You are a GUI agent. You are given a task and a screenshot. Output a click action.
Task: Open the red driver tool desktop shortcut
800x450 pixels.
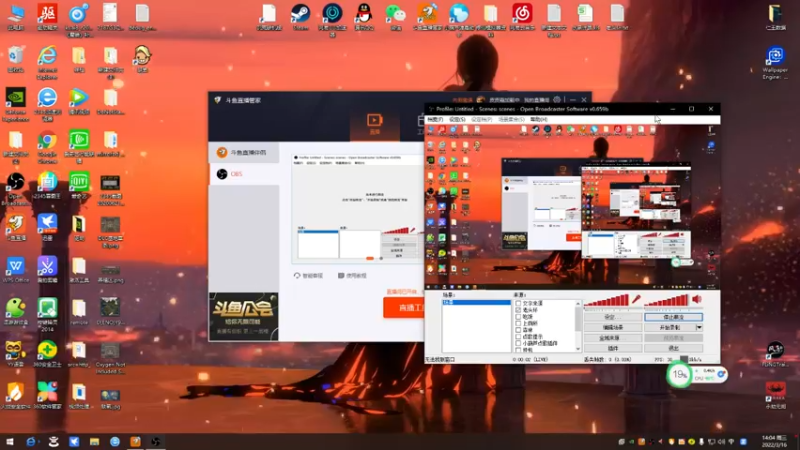(x=47, y=14)
